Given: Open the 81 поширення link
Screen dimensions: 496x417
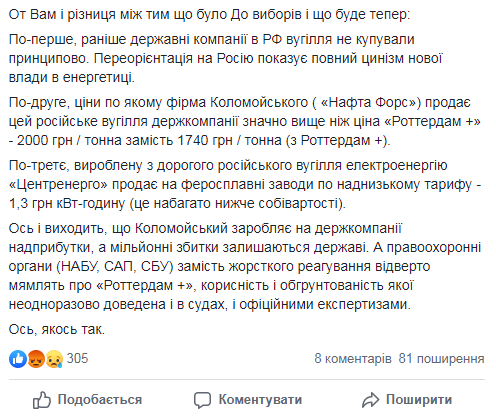Looking at the screenshot, I should [x=441, y=359].
